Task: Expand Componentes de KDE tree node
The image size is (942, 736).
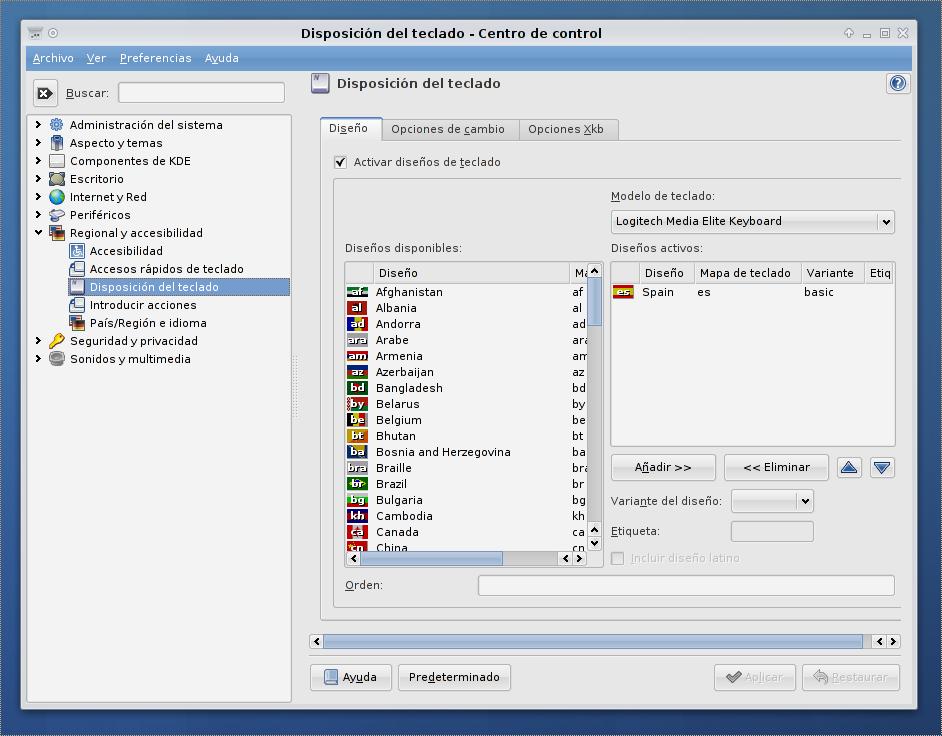Action: (38, 160)
